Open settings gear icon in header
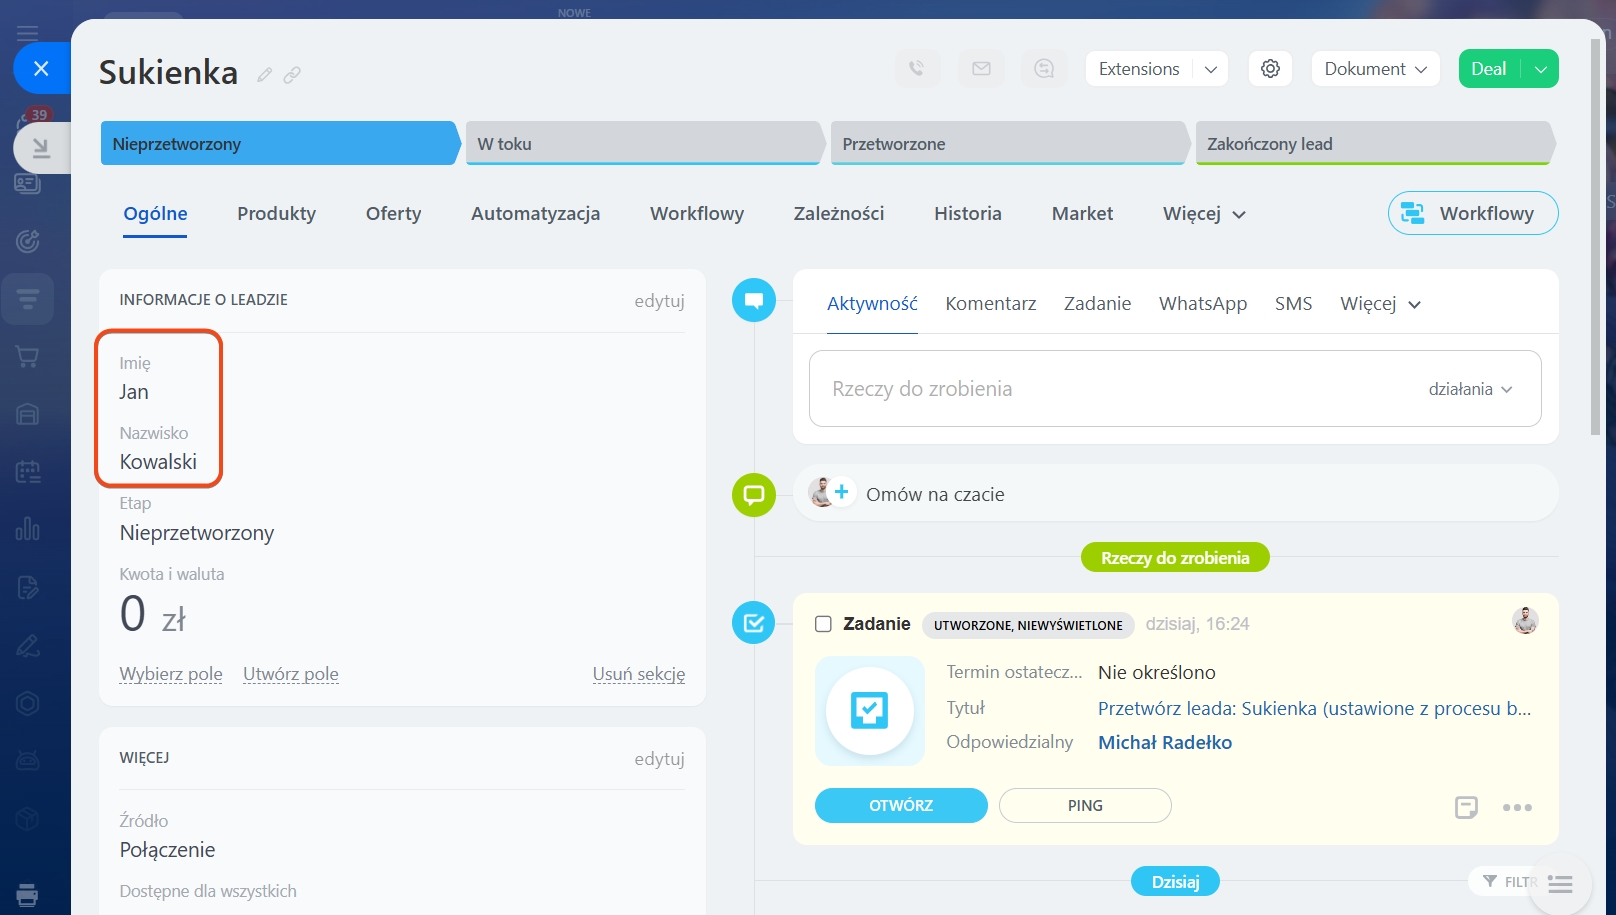The height and width of the screenshot is (915, 1616). pyautogui.click(x=1270, y=69)
